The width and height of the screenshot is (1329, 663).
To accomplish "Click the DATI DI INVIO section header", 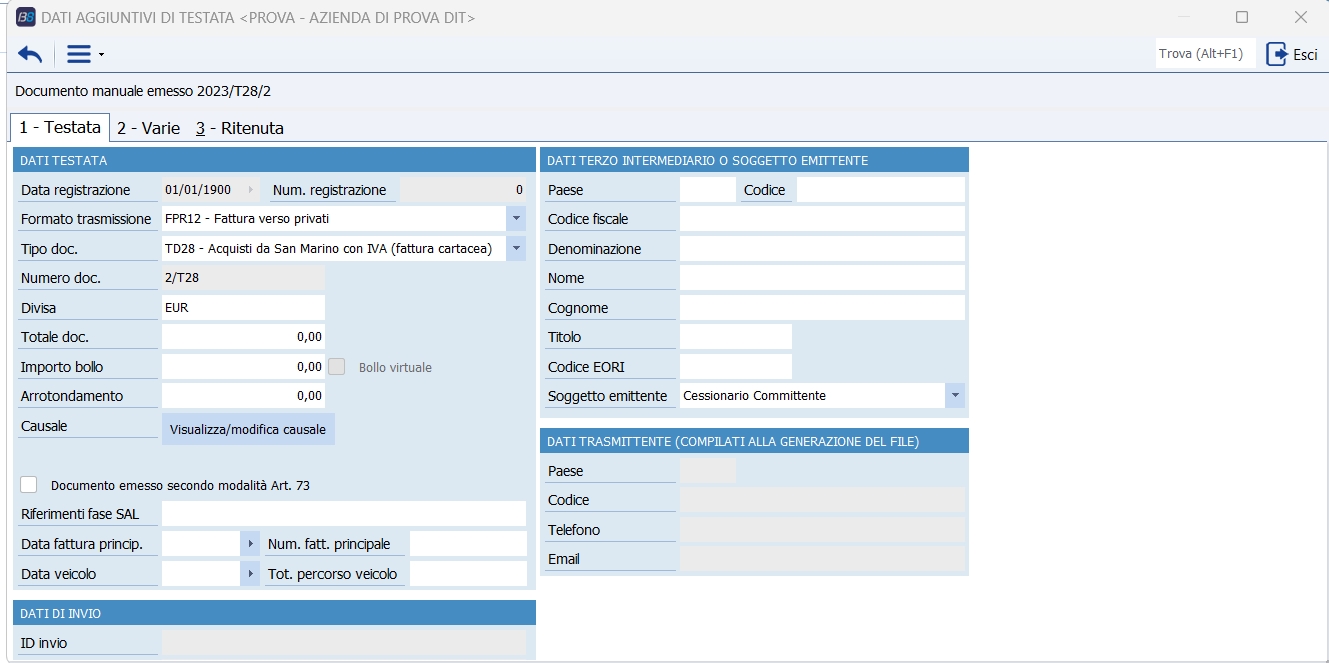I will click(275, 613).
